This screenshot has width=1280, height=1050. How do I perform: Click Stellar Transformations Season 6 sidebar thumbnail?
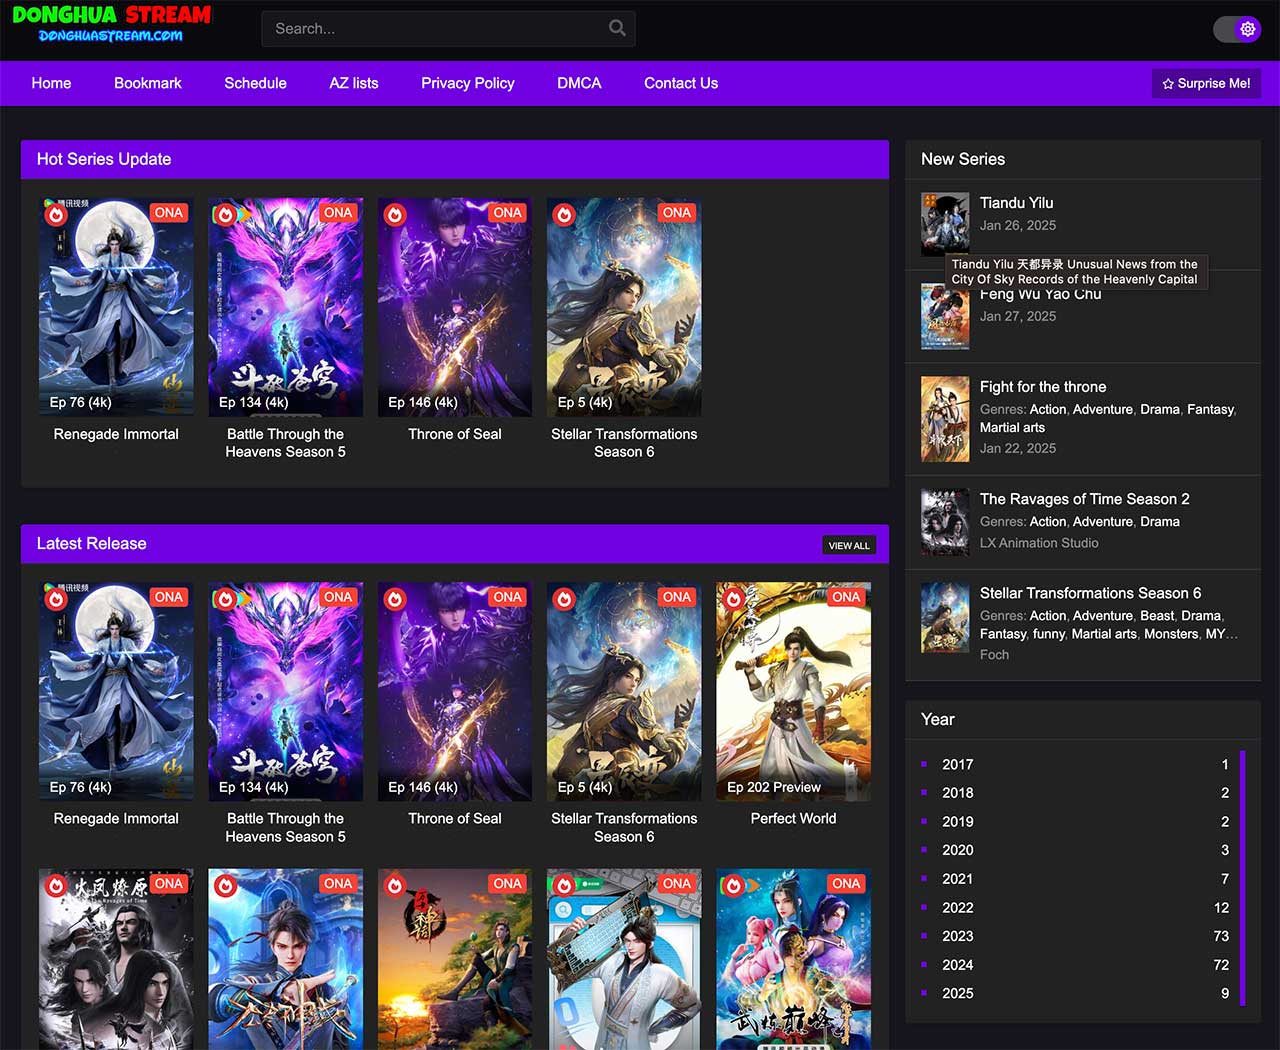coord(944,617)
